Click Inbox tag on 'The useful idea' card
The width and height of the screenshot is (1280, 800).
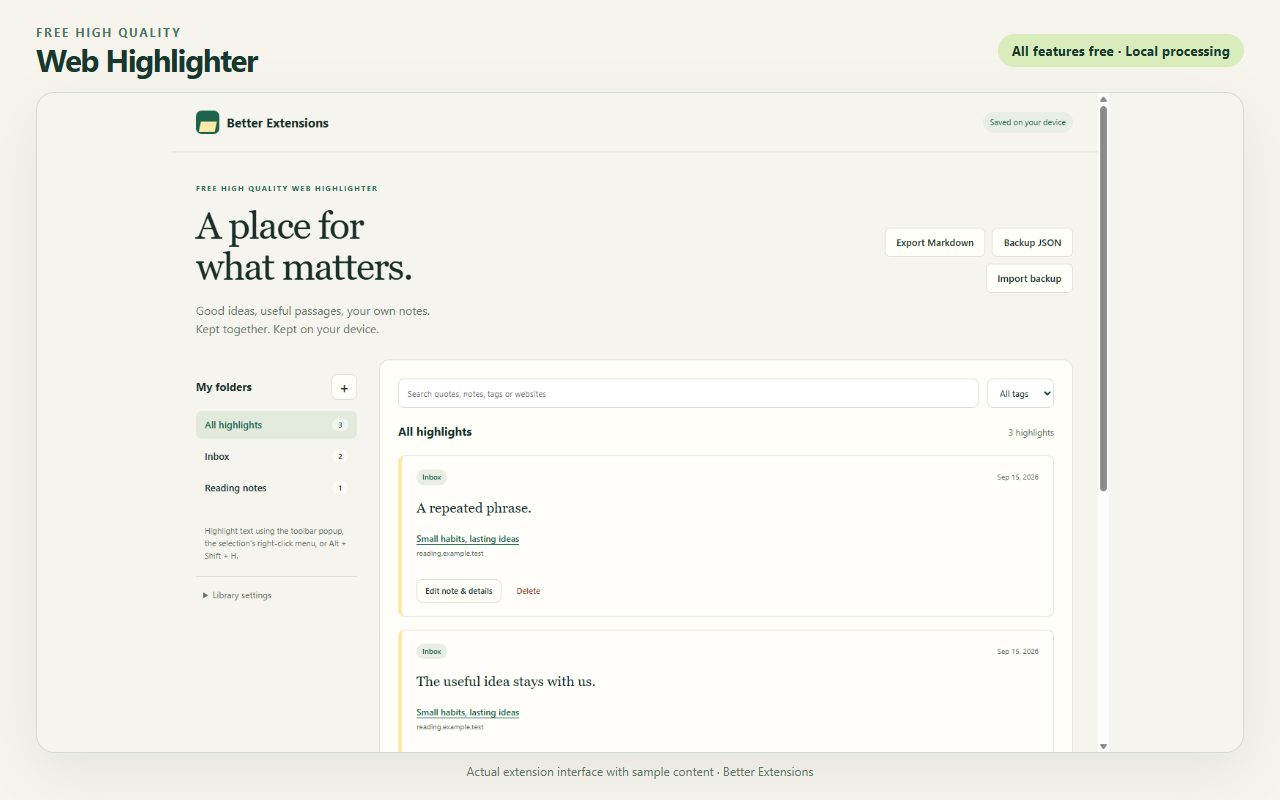point(432,651)
